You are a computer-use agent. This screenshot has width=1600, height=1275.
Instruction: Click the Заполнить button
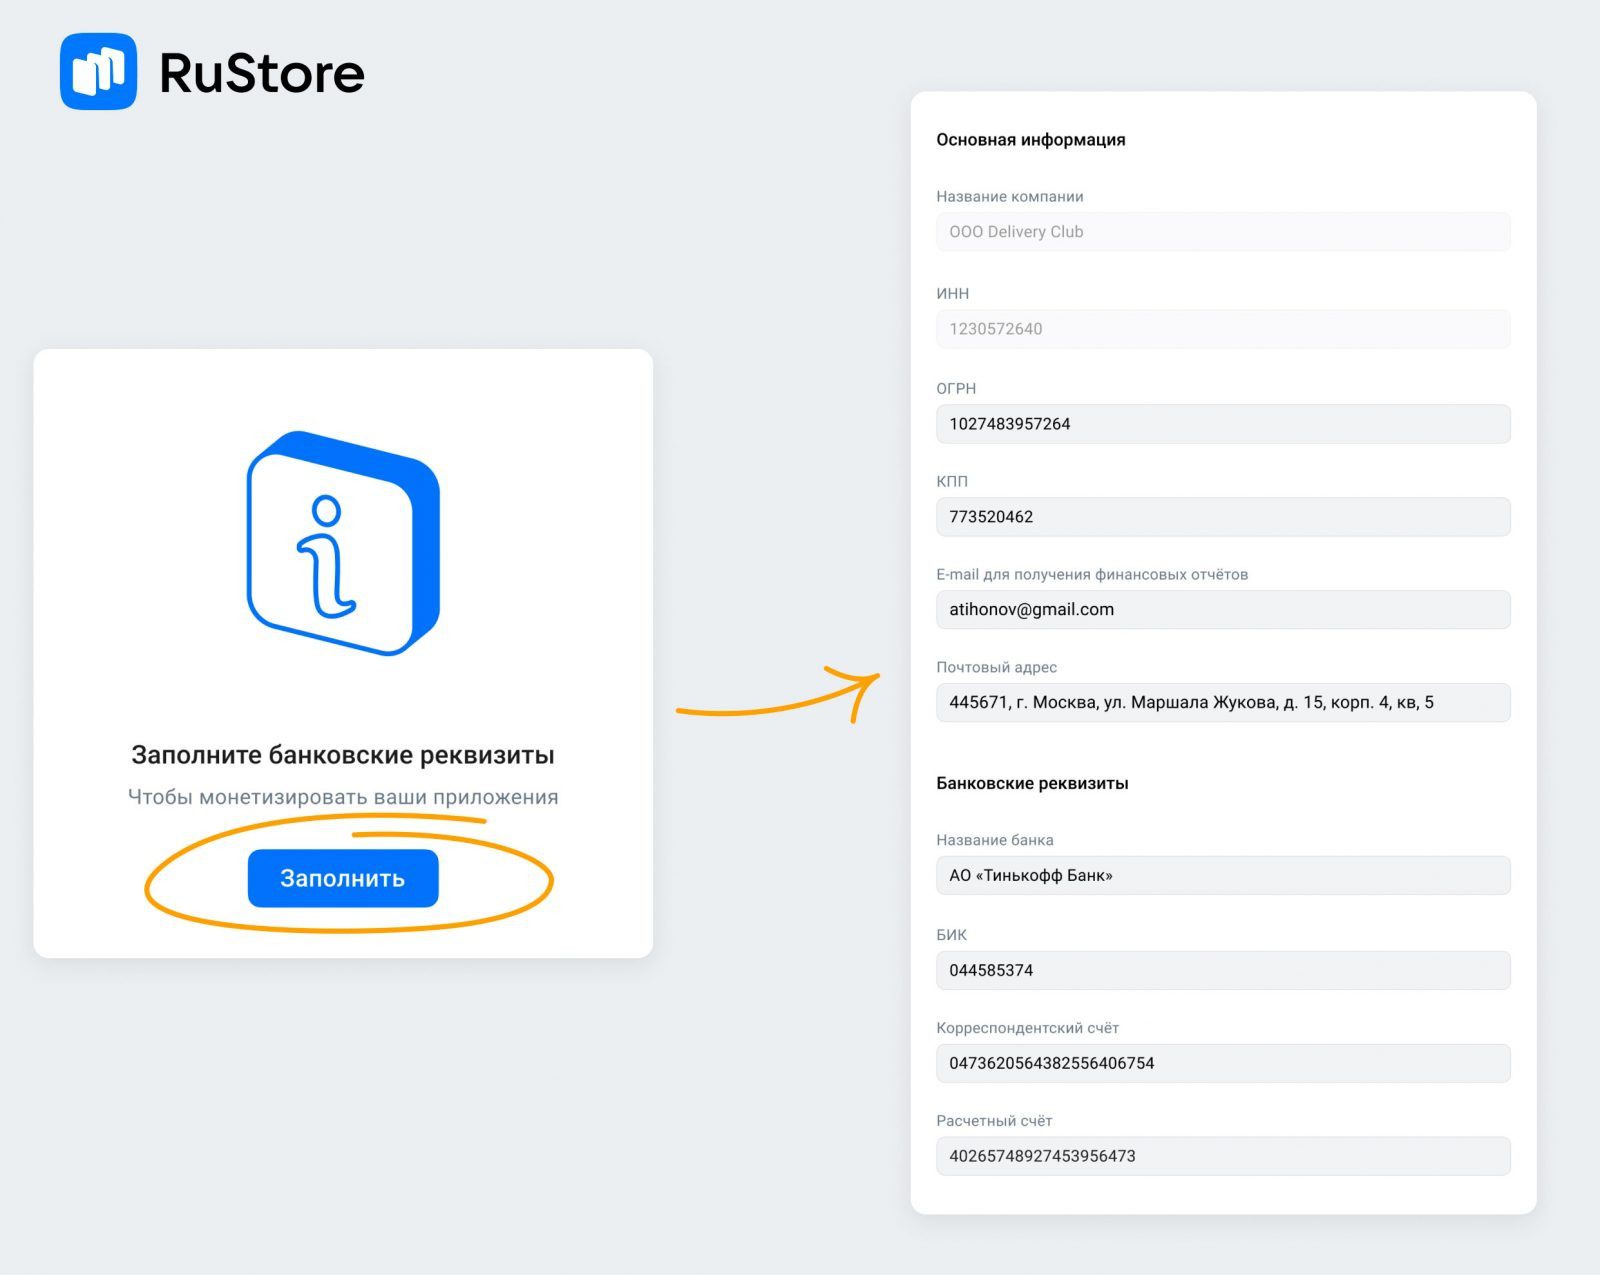pos(343,878)
